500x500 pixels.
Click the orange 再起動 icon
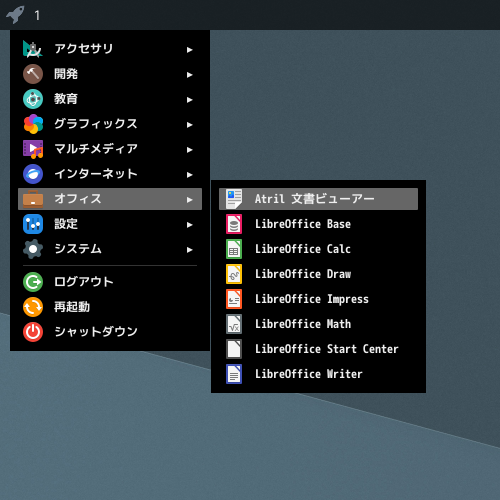[33, 307]
